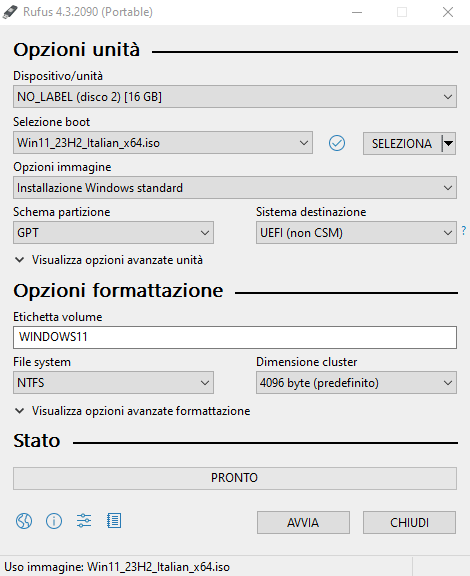Open the Opzioni immagine dropdown
The width and height of the screenshot is (470, 576).
235,188
